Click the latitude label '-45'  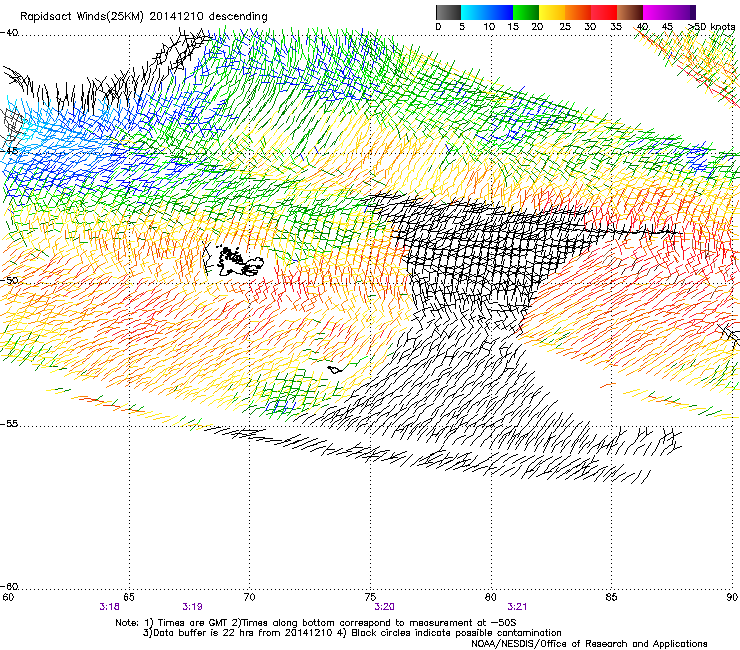point(9,151)
